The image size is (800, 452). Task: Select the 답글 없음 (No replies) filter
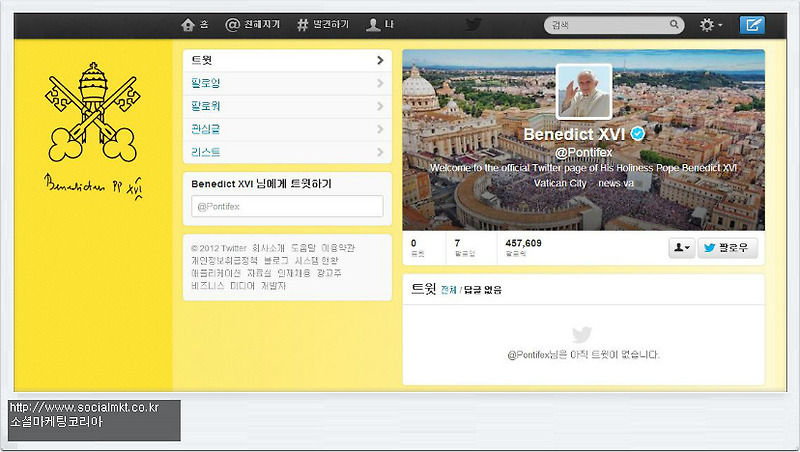pyautogui.click(x=483, y=290)
